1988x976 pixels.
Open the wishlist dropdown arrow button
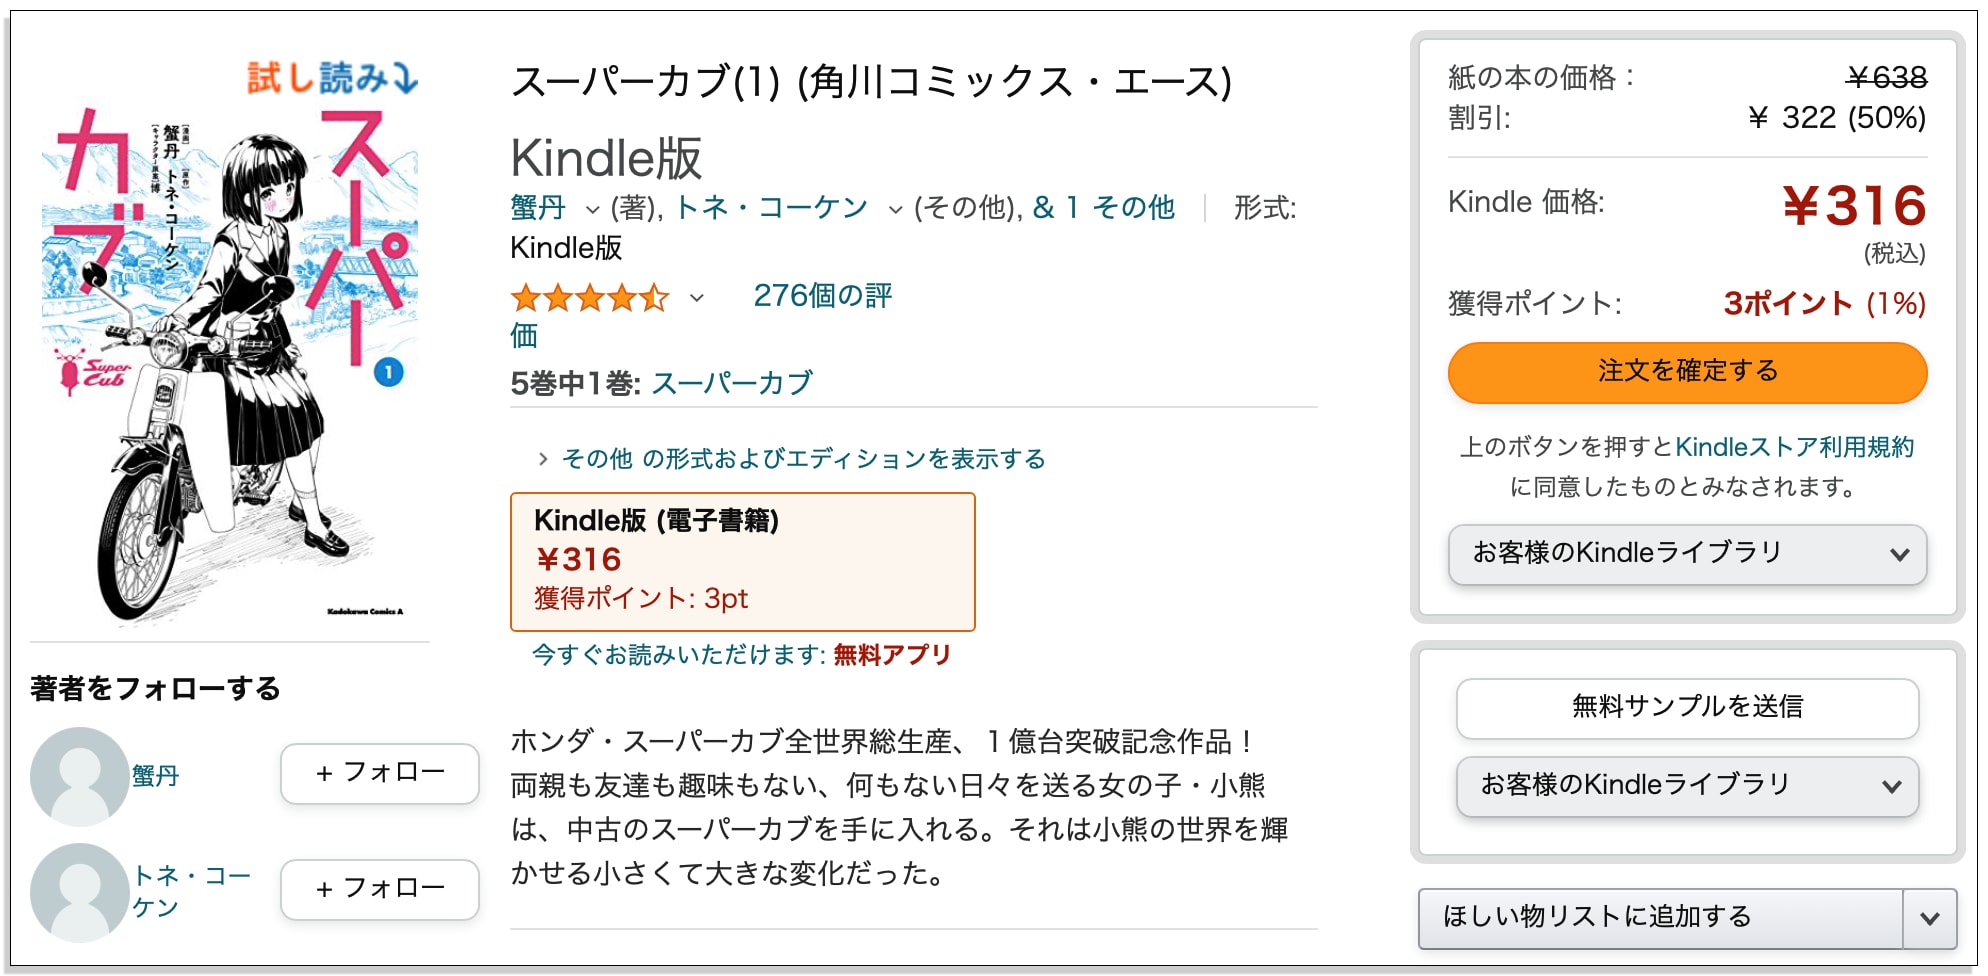point(1930,918)
